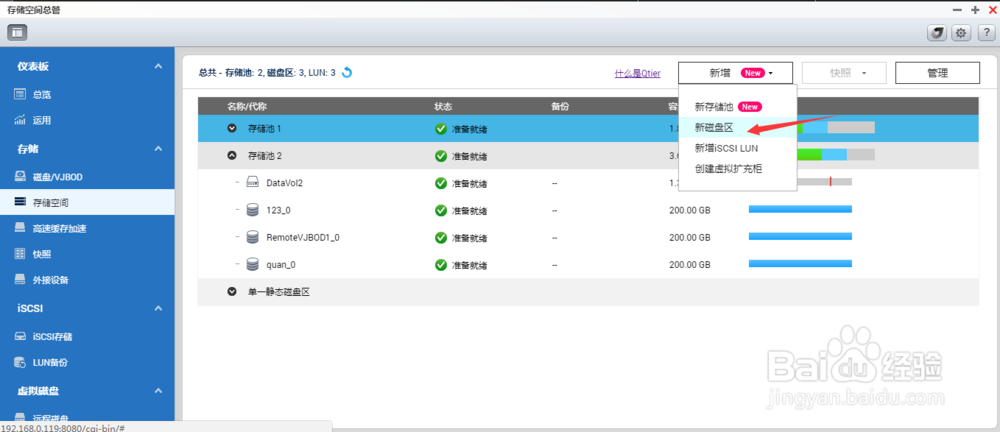1000x432 pixels.
Task: Click green status check of 存储池 1
Action: tap(440, 129)
